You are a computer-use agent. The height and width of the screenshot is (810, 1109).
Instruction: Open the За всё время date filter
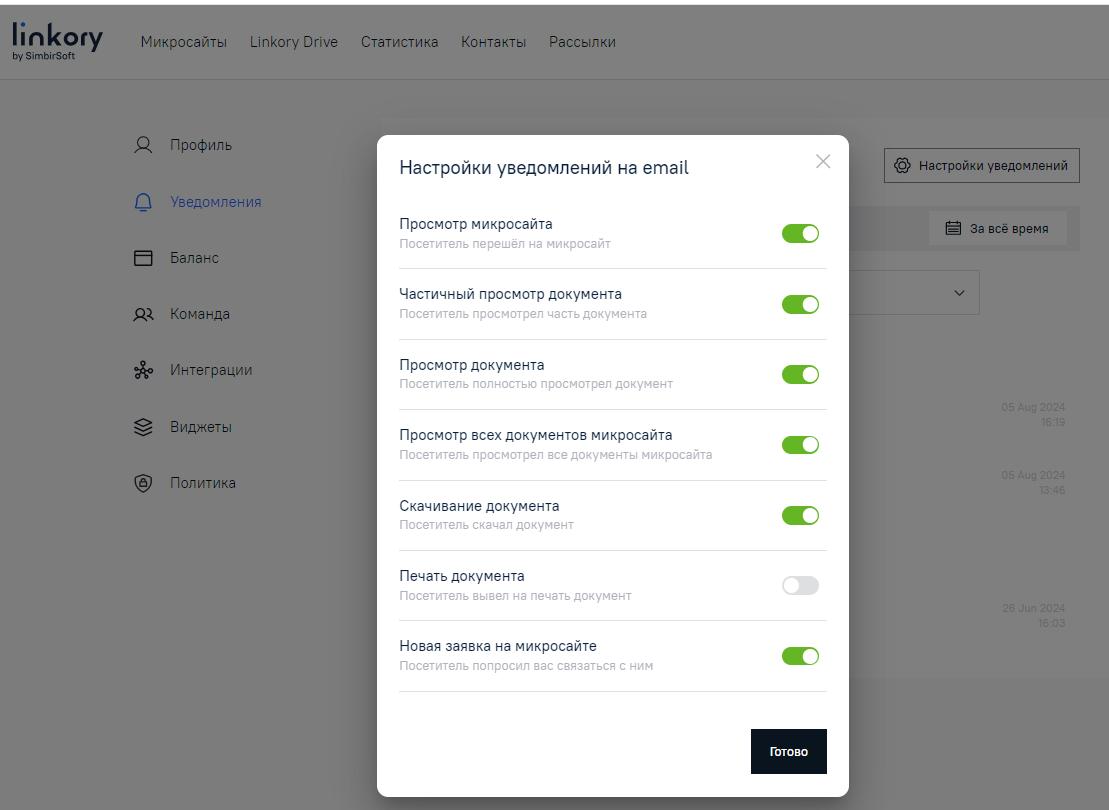click(x=997, y=229)
